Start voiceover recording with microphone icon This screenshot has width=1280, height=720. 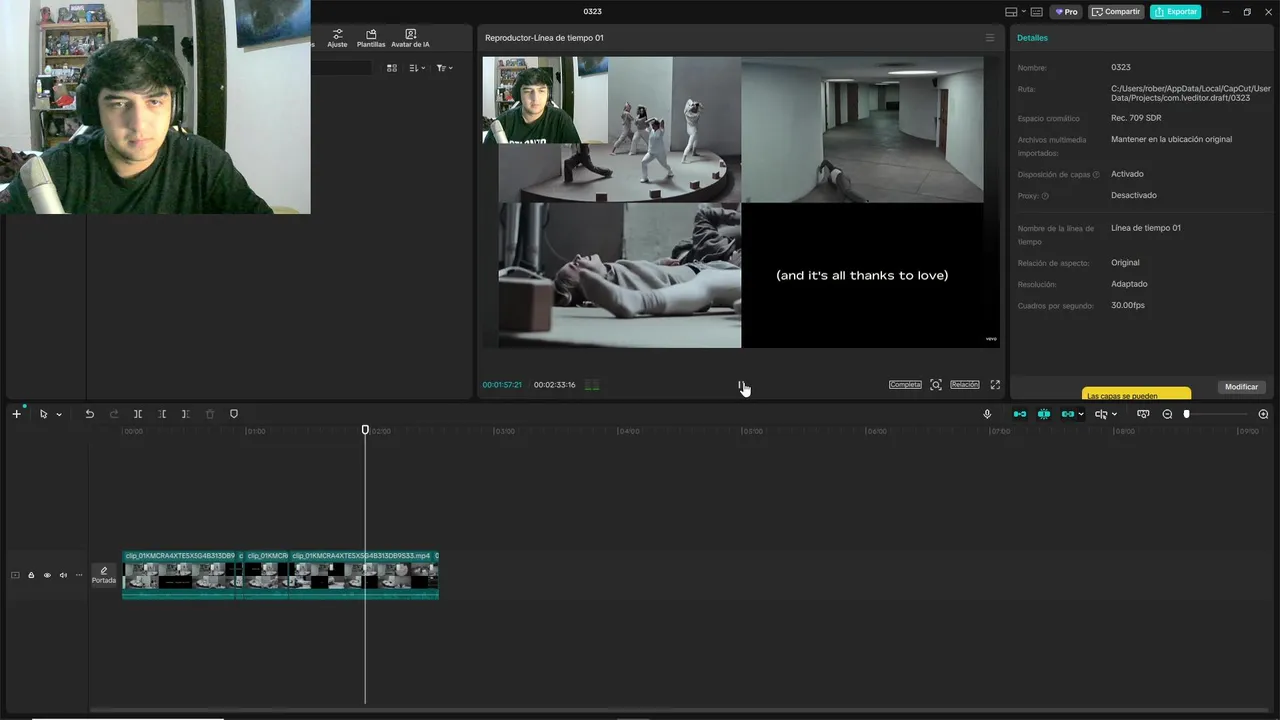pos(987,414)
